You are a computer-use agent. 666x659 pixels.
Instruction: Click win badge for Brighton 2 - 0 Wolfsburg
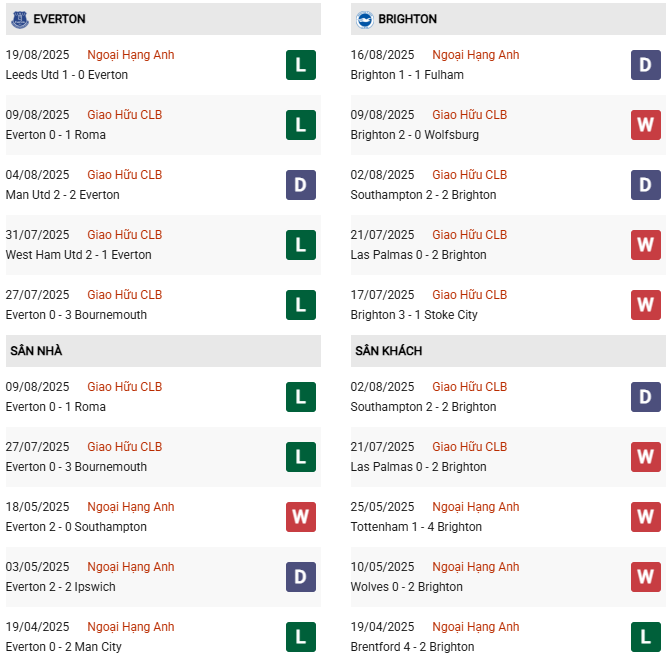(646, 125)
